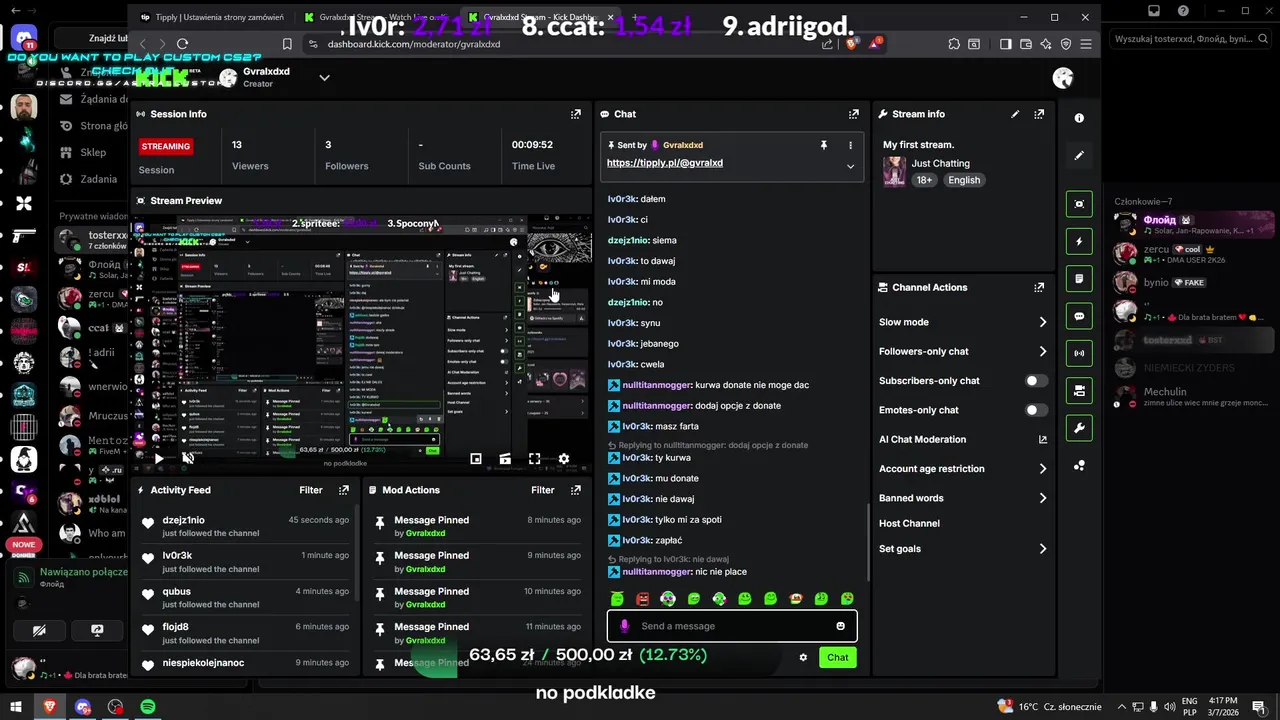Open Spotify from the Windows taskbar
The height and width of the screenshot is (720, 1280).
point(148,707)
